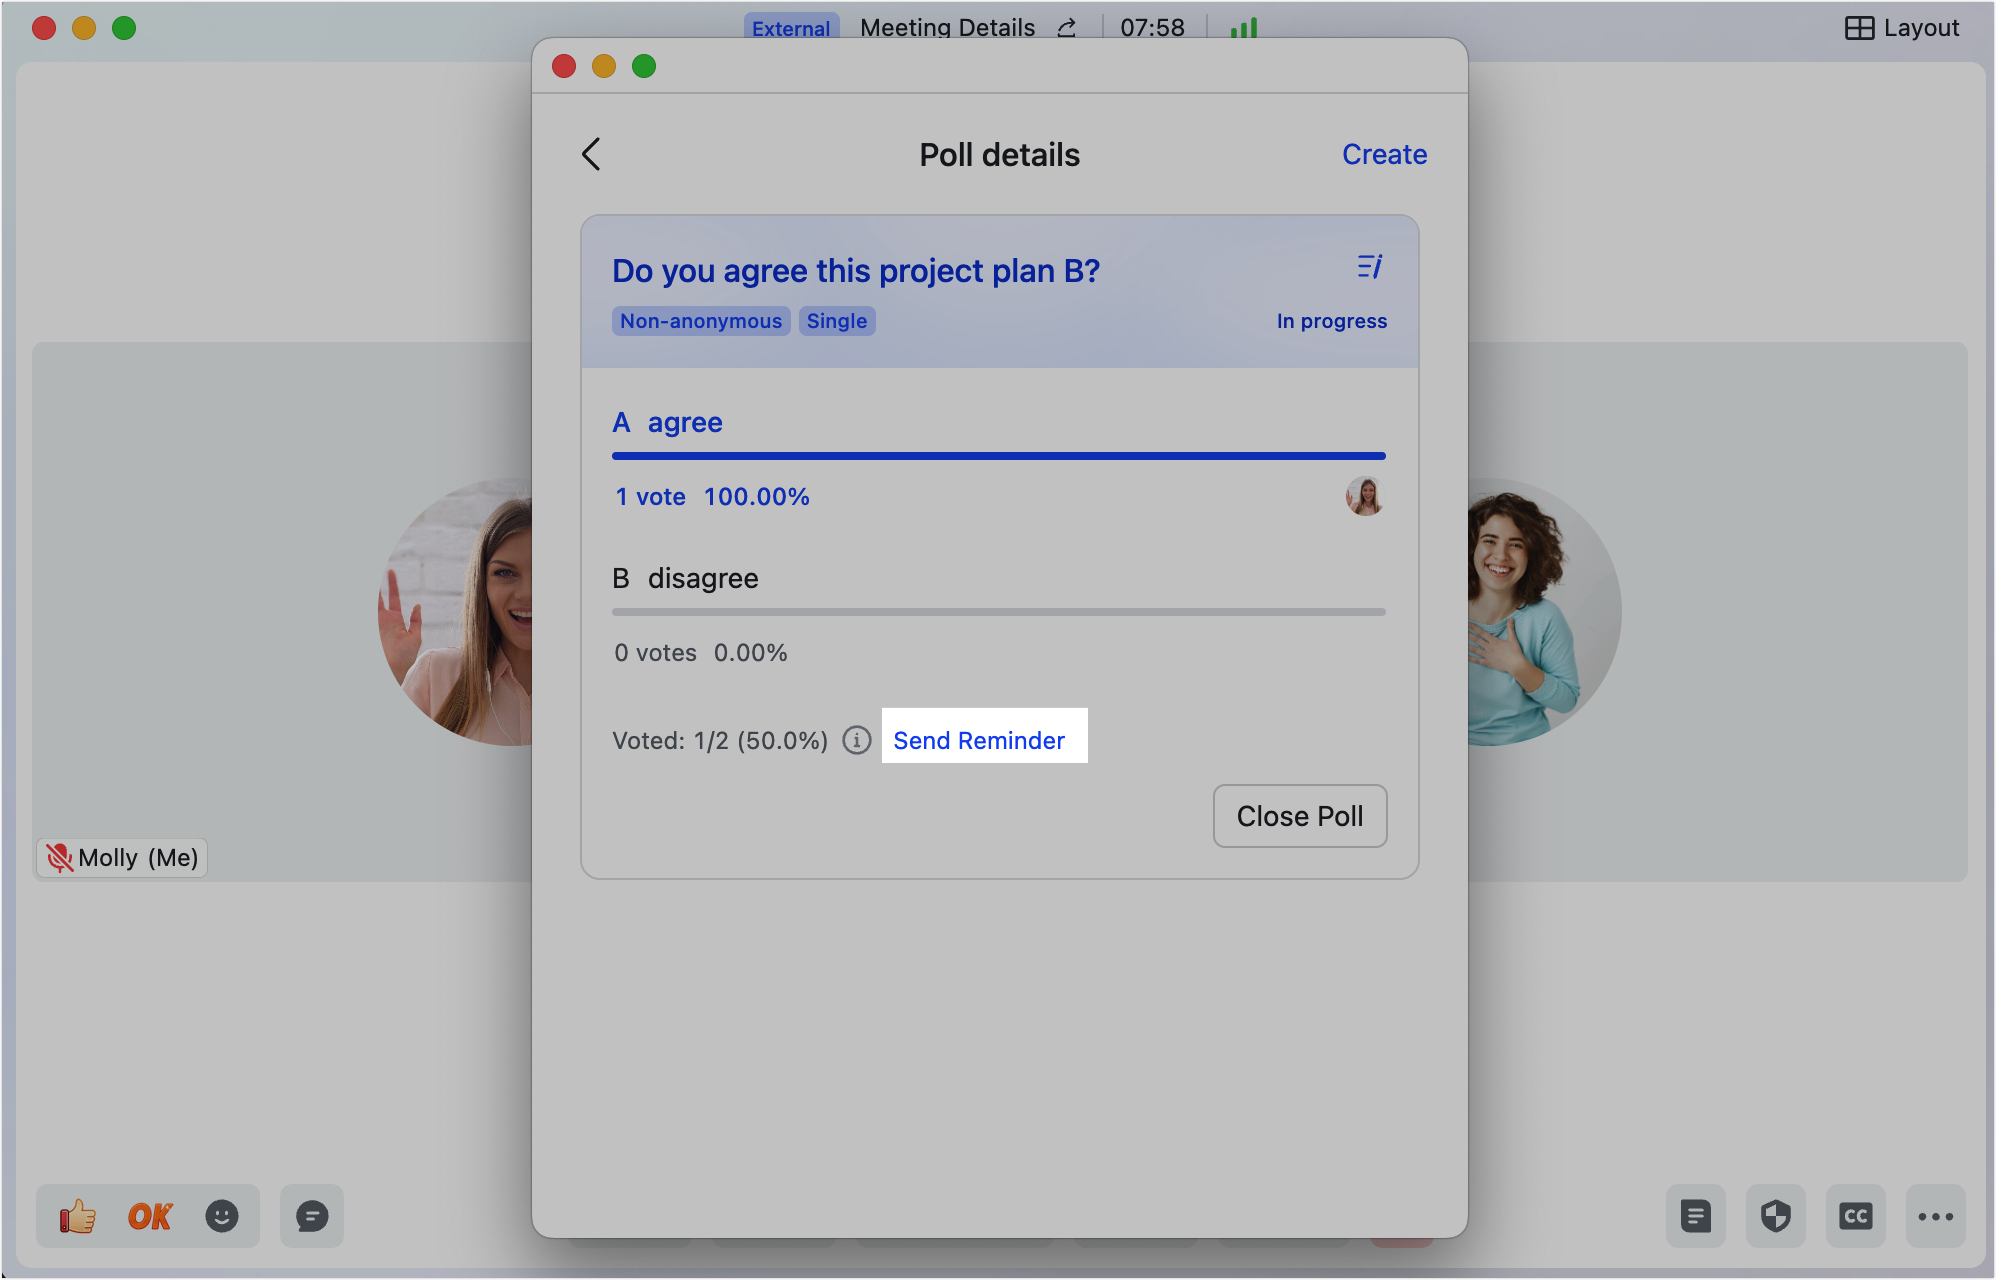
Task: Open the emoji reactions picker
Action: click(222, 1216)
